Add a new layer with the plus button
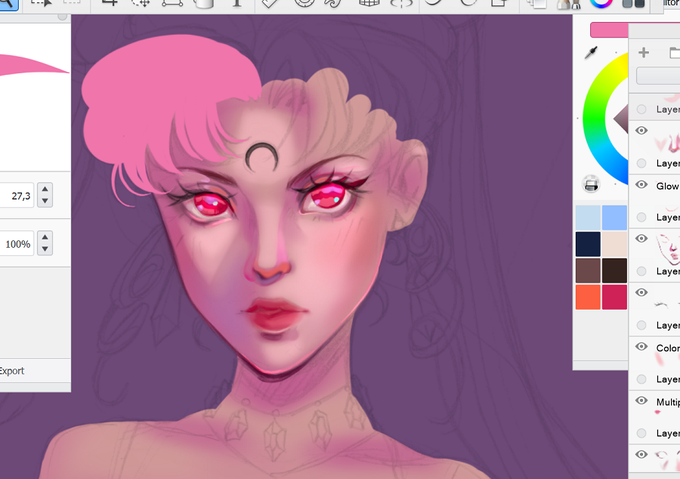The image size is (680, 479). click(x=644, y=52)
